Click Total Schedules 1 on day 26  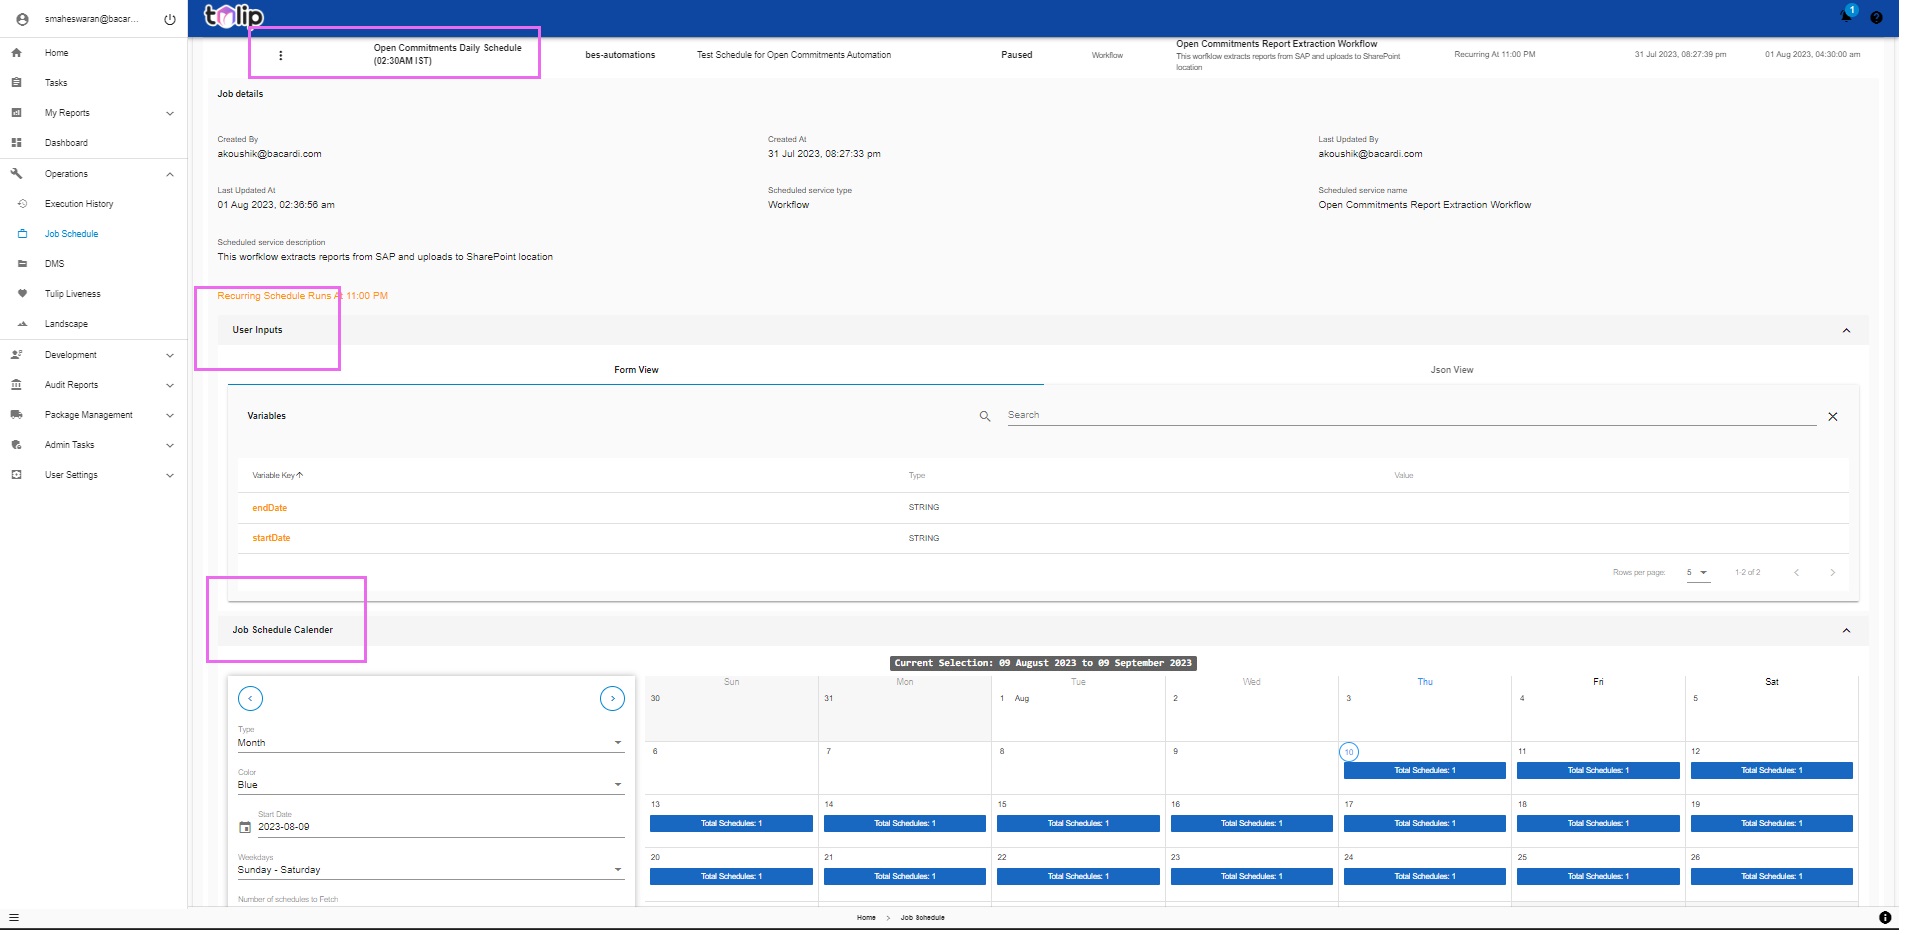tap(1771, 876)
